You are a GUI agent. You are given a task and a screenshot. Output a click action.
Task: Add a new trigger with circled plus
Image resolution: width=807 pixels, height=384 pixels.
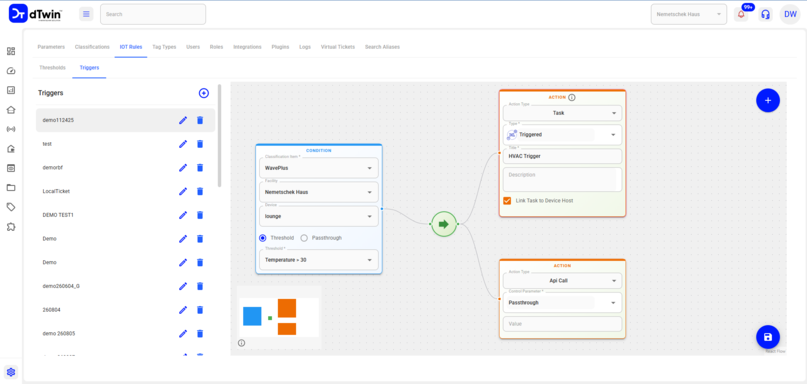click(x=204, y=93)
